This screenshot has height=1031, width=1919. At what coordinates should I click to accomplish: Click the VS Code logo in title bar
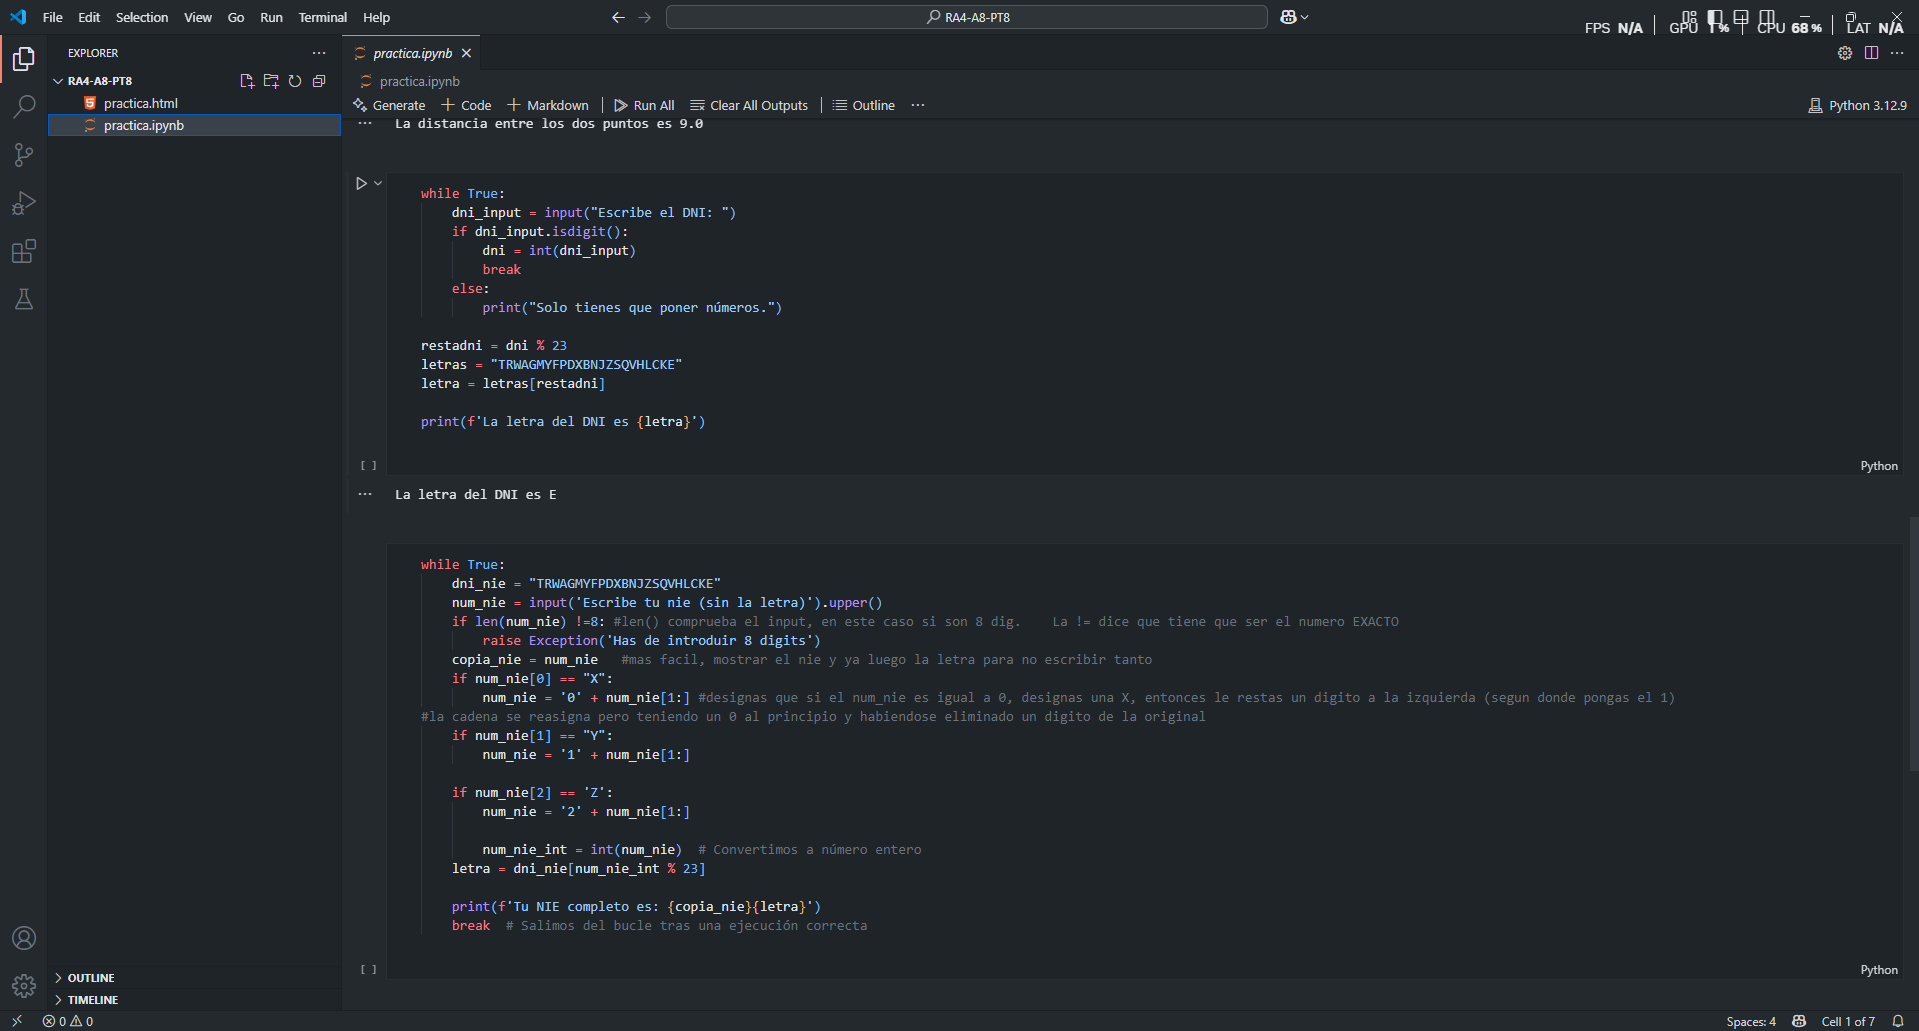(18, 17)
